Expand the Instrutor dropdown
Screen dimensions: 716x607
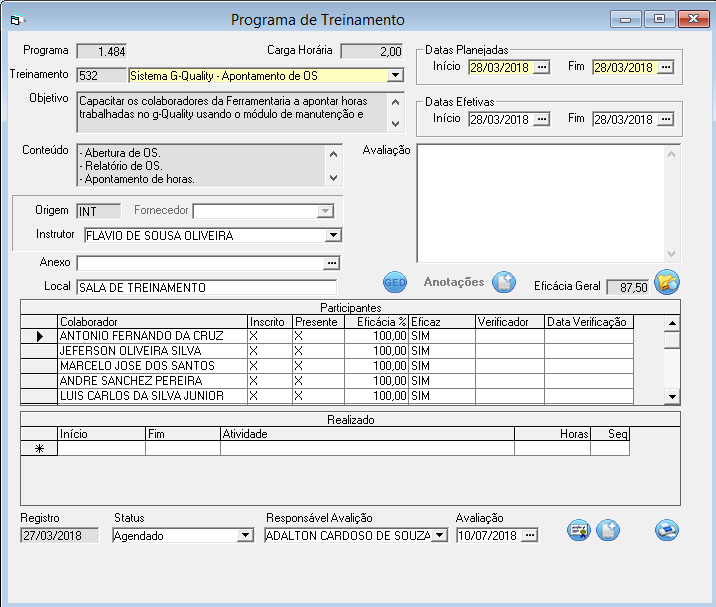pyautogui.click(x=333, y=235)
